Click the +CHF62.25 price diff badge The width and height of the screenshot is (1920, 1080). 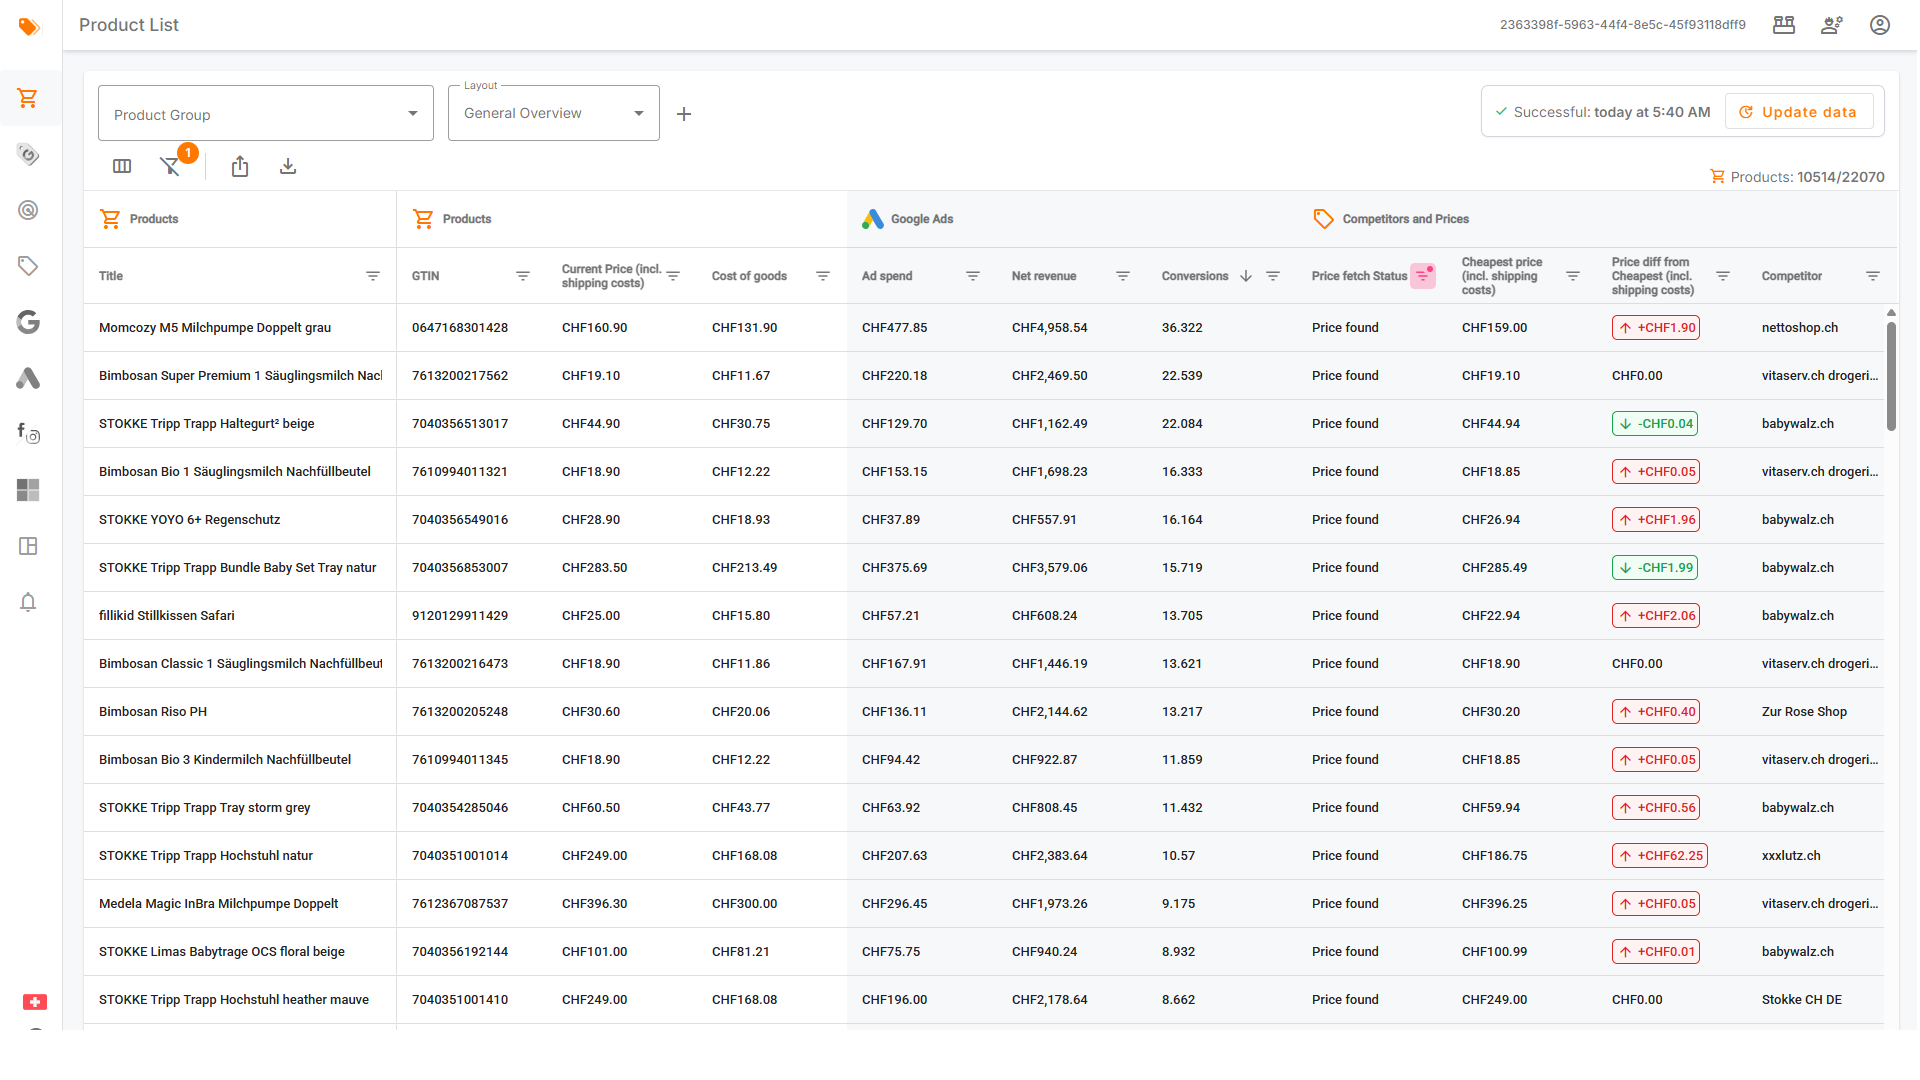[x=1660, y=856]
